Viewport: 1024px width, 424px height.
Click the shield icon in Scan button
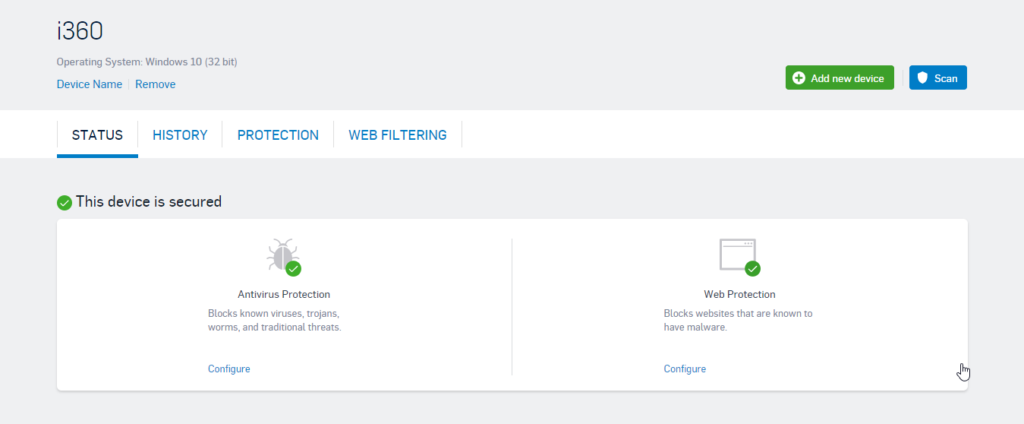(922, 78)
